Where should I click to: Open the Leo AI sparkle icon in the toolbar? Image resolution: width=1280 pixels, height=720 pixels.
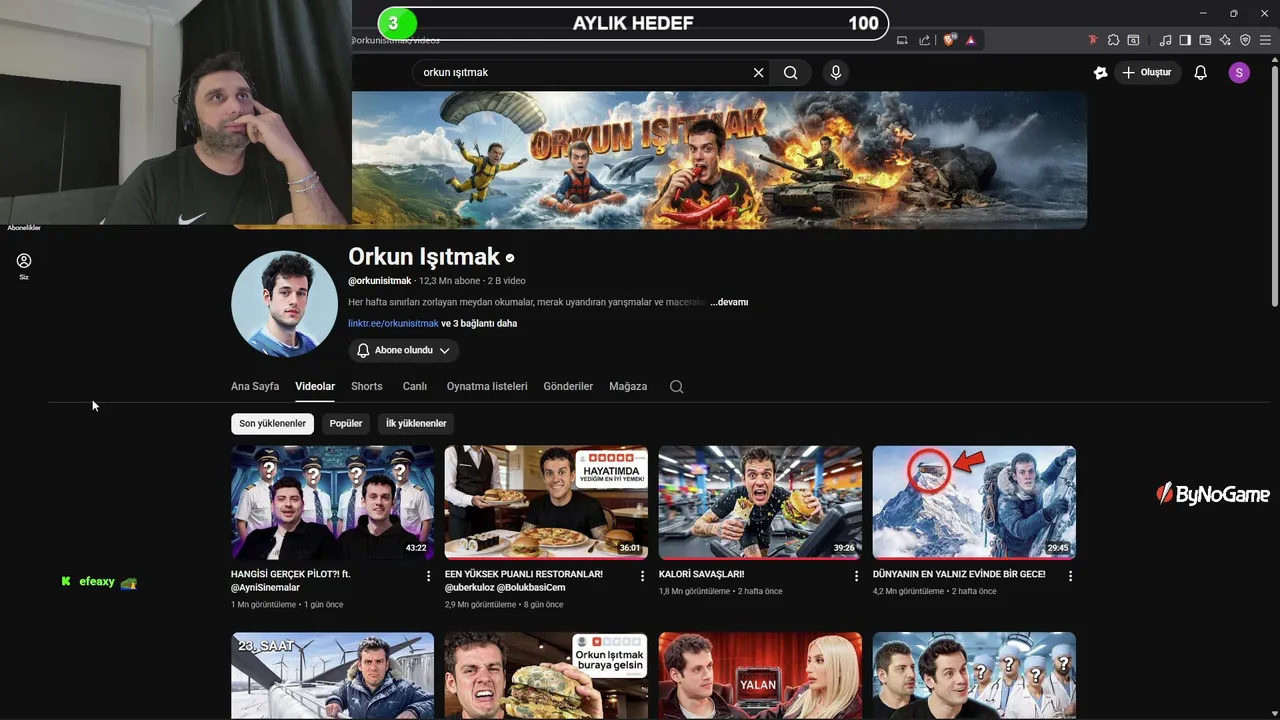1225,40
